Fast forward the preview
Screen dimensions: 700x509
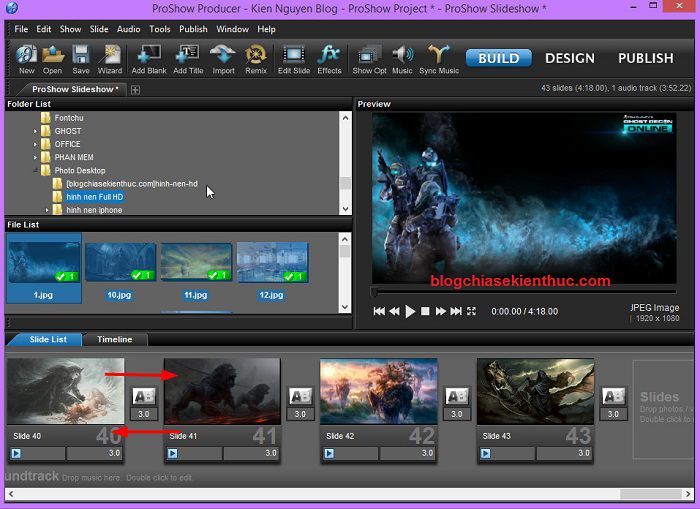click(x=441, y=311)
